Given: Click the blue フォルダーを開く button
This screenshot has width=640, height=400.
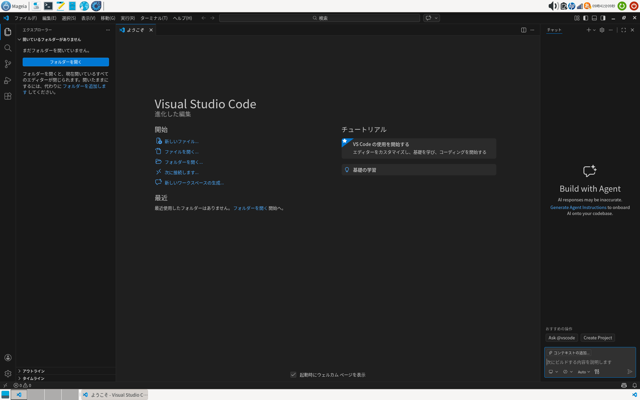Looking at the screenshot, I should tap(65, 61).
